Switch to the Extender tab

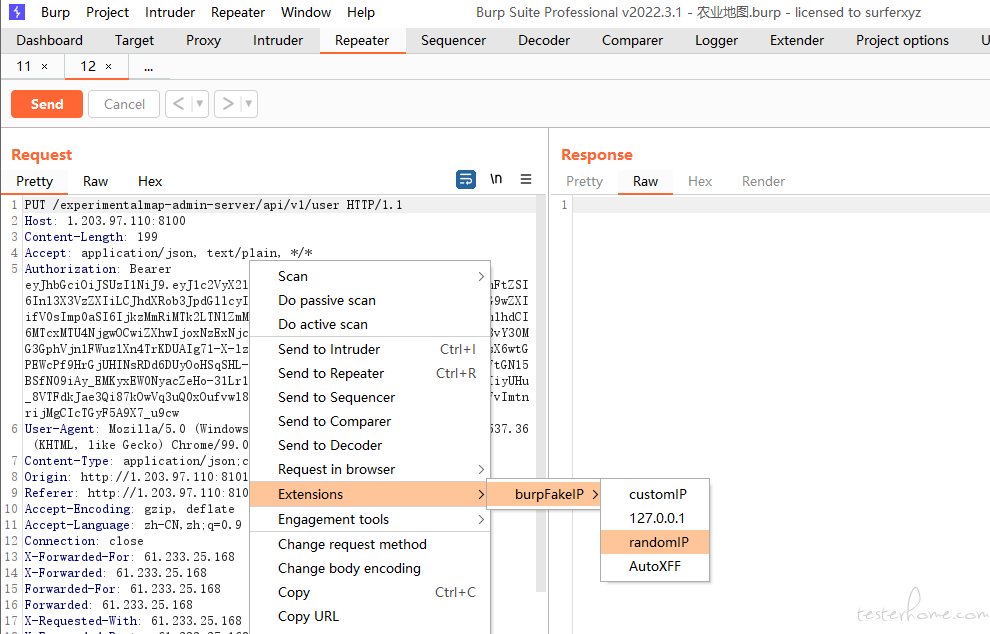(797, 40)
